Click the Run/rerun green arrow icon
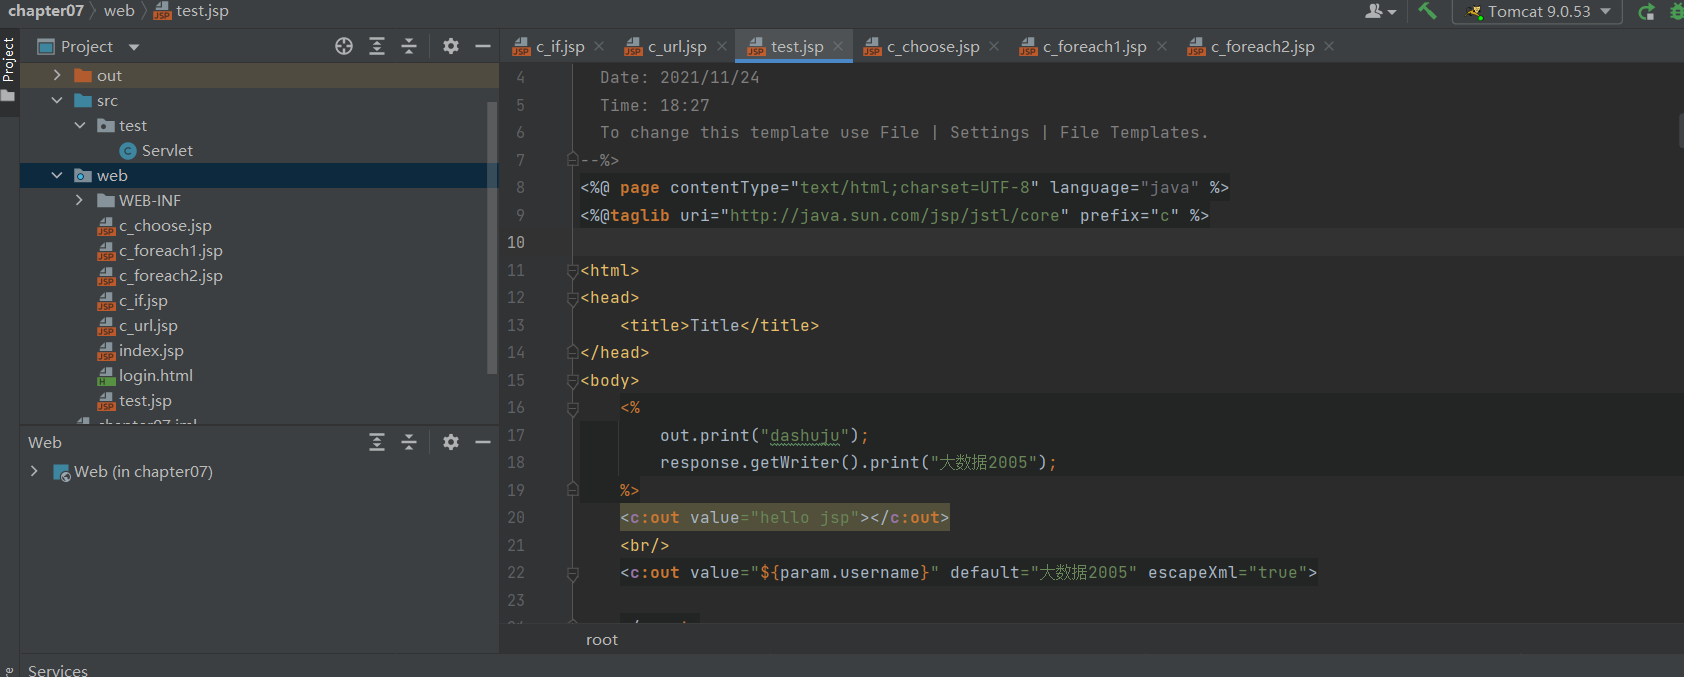The width and height of the screenshot is (1684, 677). pos(1647,12)
